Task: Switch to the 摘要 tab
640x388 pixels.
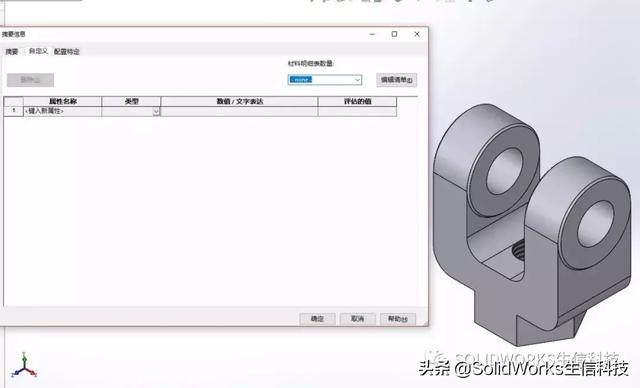Action: [x=12, y=51]
